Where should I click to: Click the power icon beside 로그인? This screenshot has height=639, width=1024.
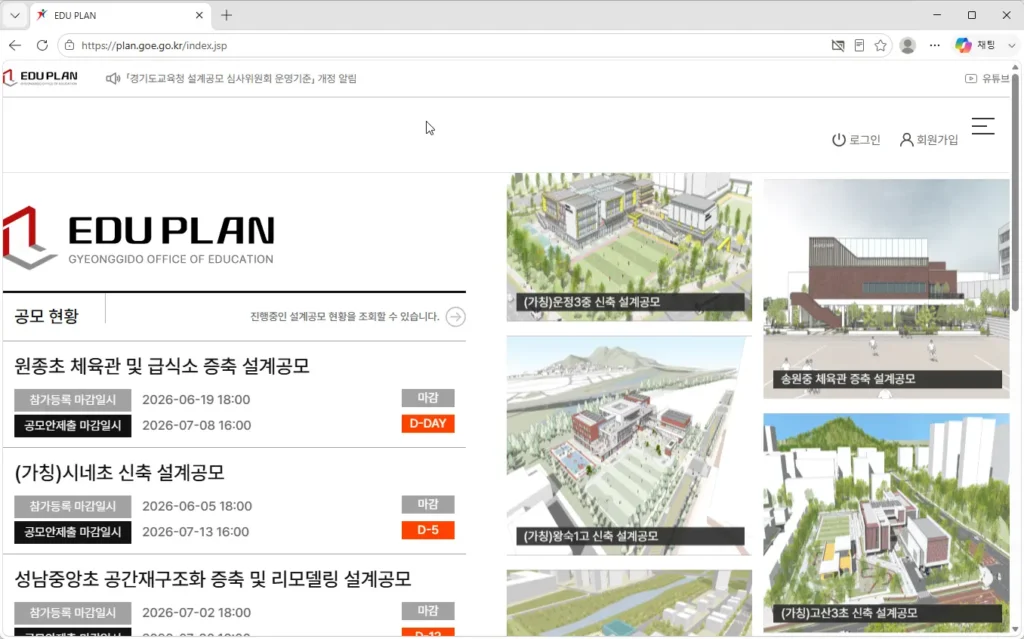coord(839,140)
